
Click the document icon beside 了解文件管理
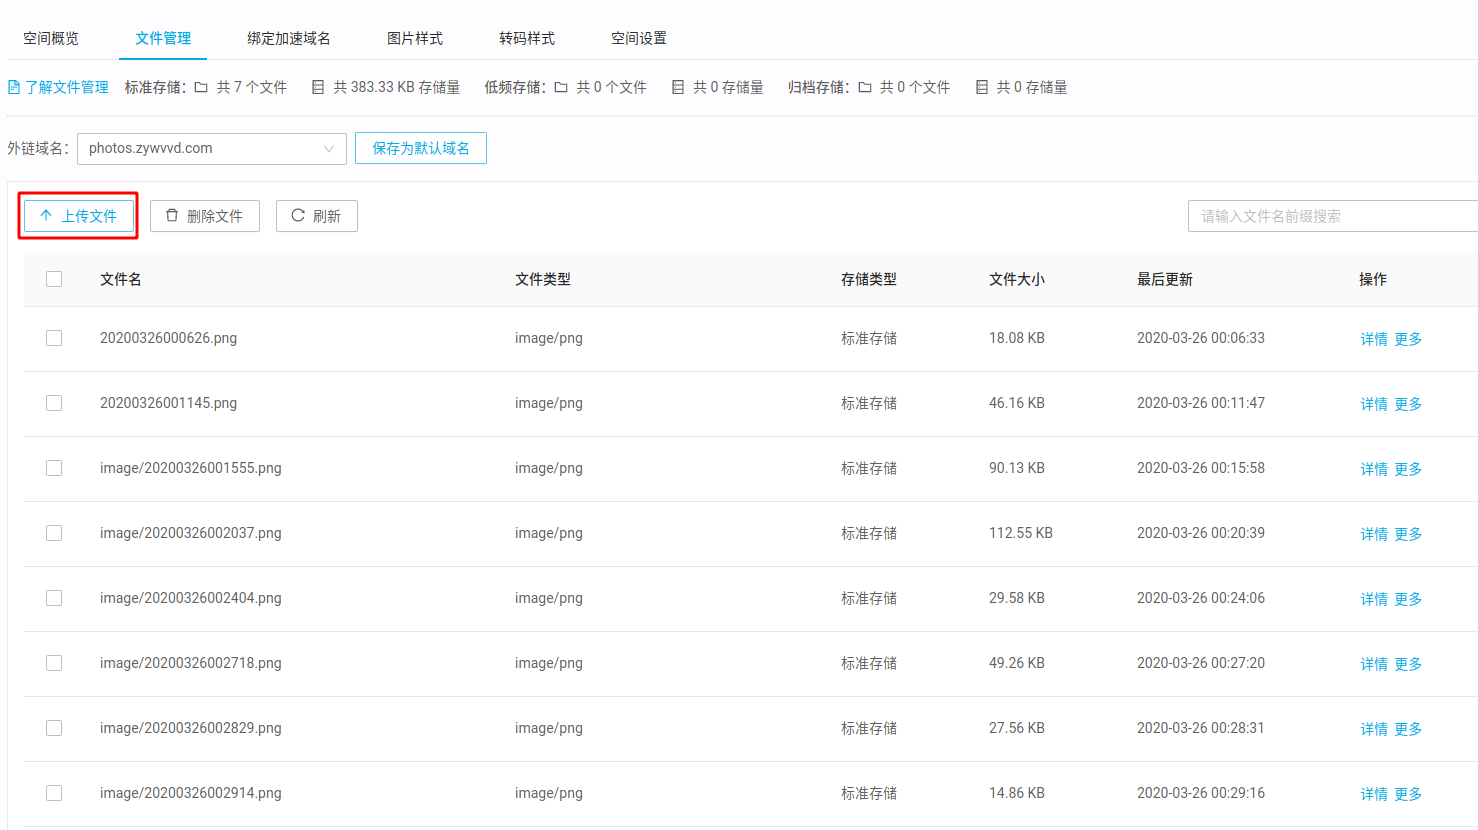[14, 87]
